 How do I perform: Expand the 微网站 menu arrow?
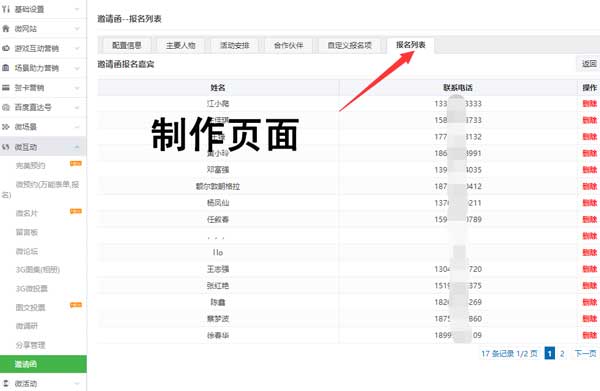pos(77,29)
